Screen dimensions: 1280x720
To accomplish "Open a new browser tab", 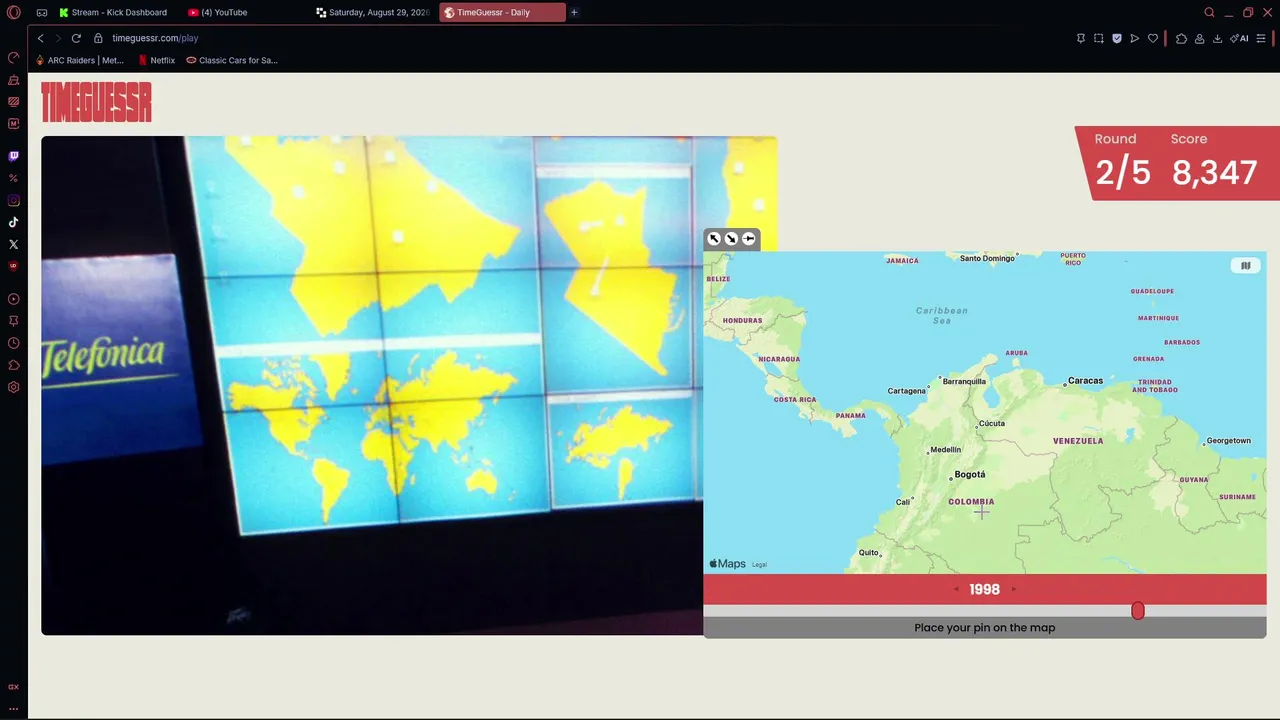I will pyautogui.click(x=574, y=12).
